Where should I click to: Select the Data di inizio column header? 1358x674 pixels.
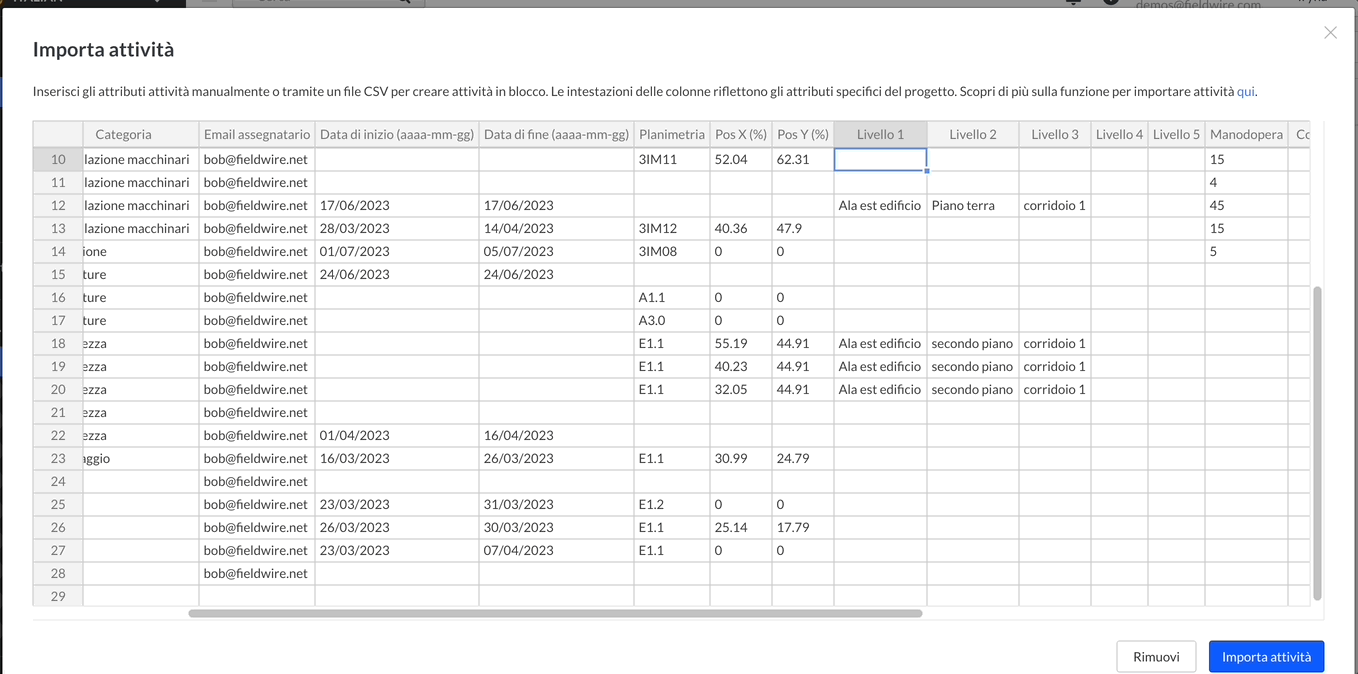pos(397,134)
